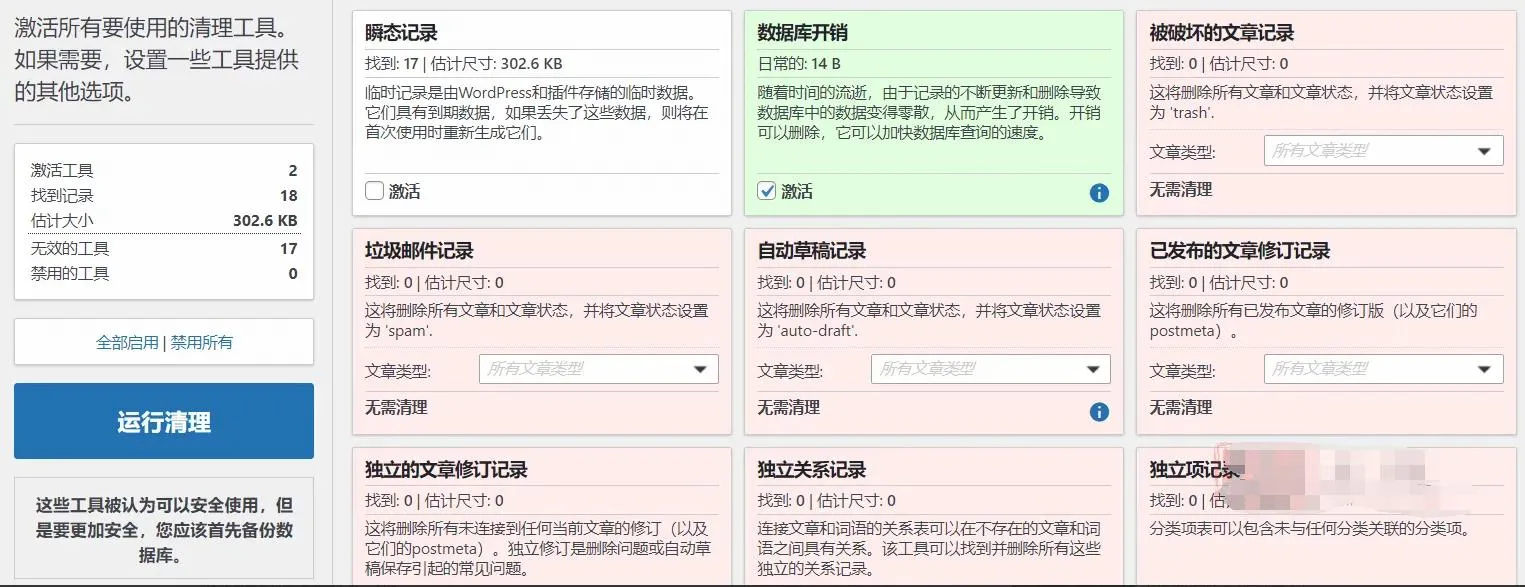Open 文章类型 dropdown in 被破坏的文章记录
The height and width of the screenshot is (587, 1525).
pyautogui.click(x=1383, y=151)
